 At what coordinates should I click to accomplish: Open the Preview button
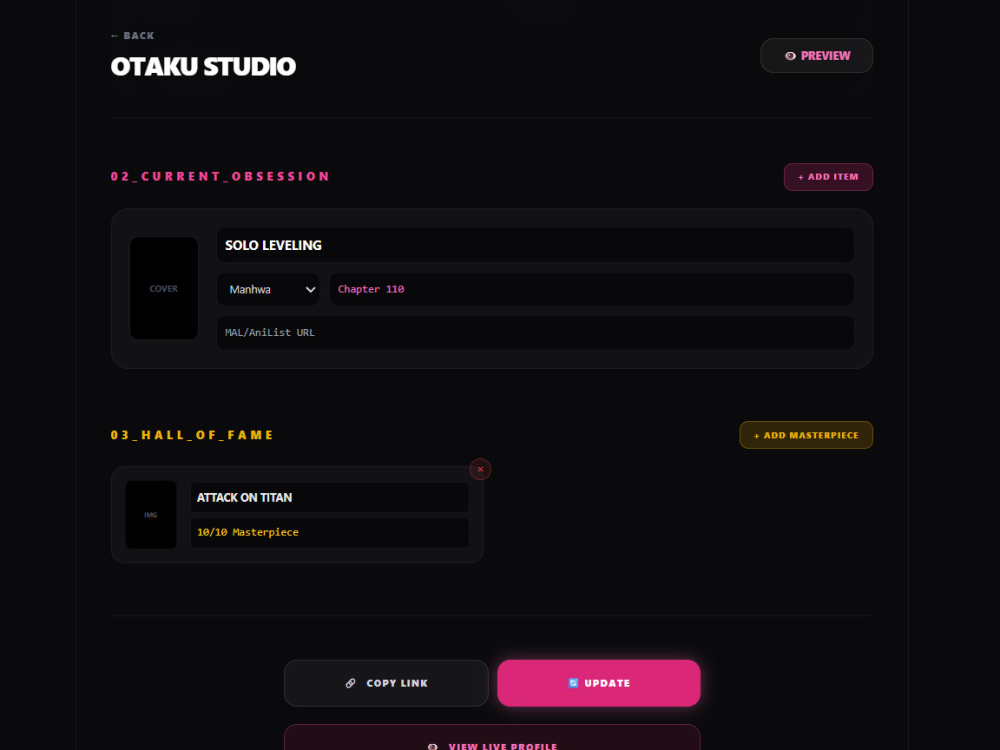pyautogui.click(x=816, y=55)
